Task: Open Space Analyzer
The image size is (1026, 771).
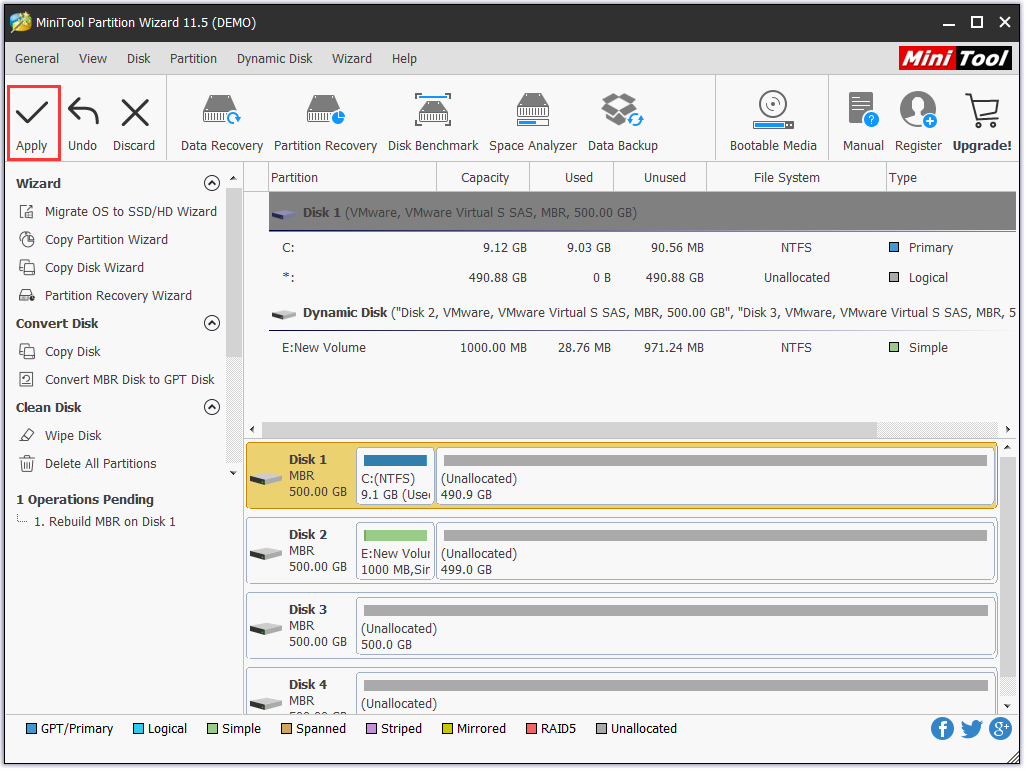Action: coord(533,123)
